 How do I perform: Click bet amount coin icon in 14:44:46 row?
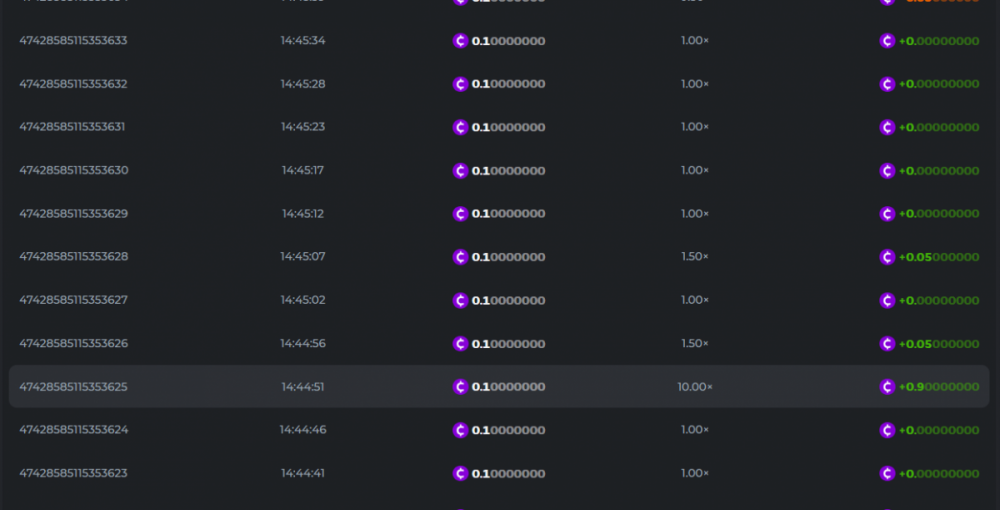(x=460, y=430)
